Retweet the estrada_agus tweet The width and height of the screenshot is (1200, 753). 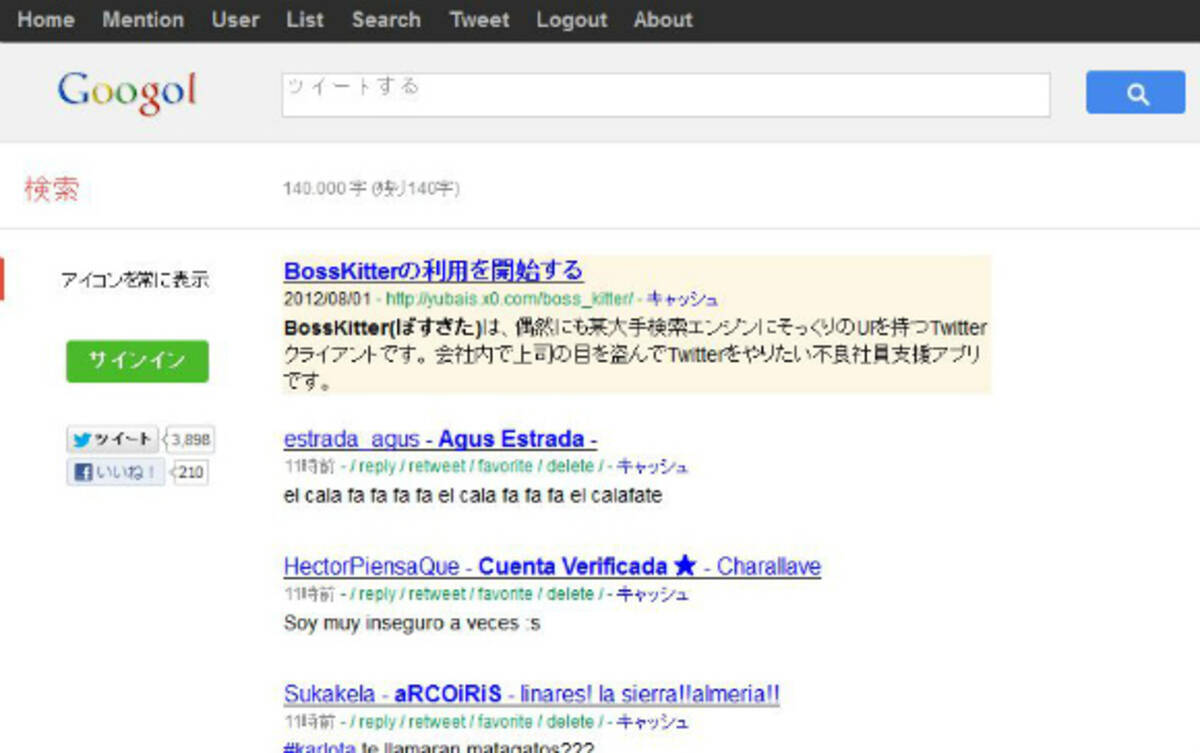437,466
